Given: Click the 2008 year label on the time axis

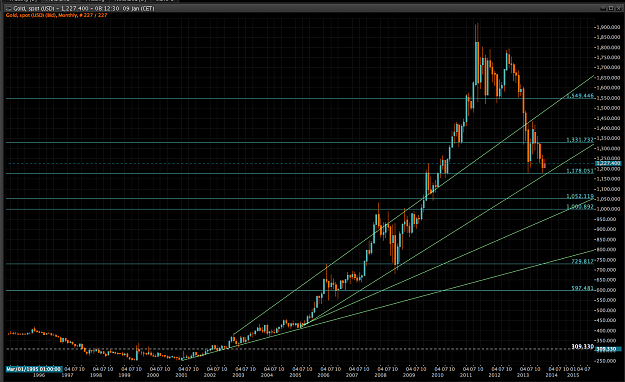Looking at the screenshot, I should coord(381,375).
